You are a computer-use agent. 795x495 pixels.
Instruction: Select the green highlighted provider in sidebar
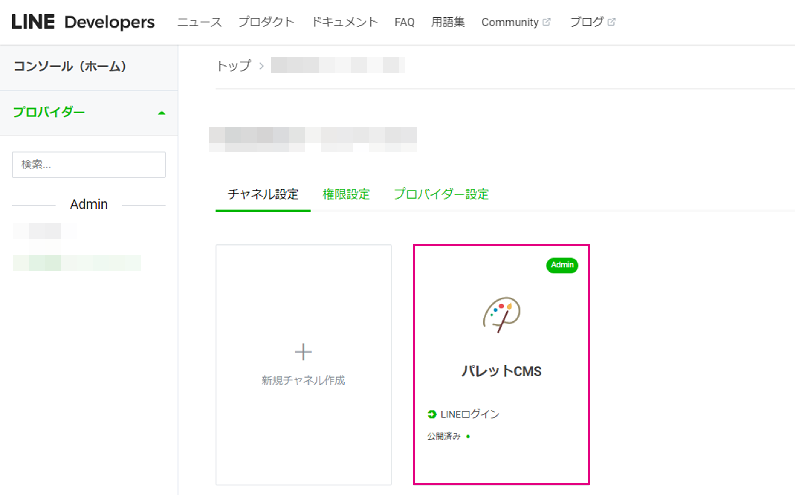(77, 263)
